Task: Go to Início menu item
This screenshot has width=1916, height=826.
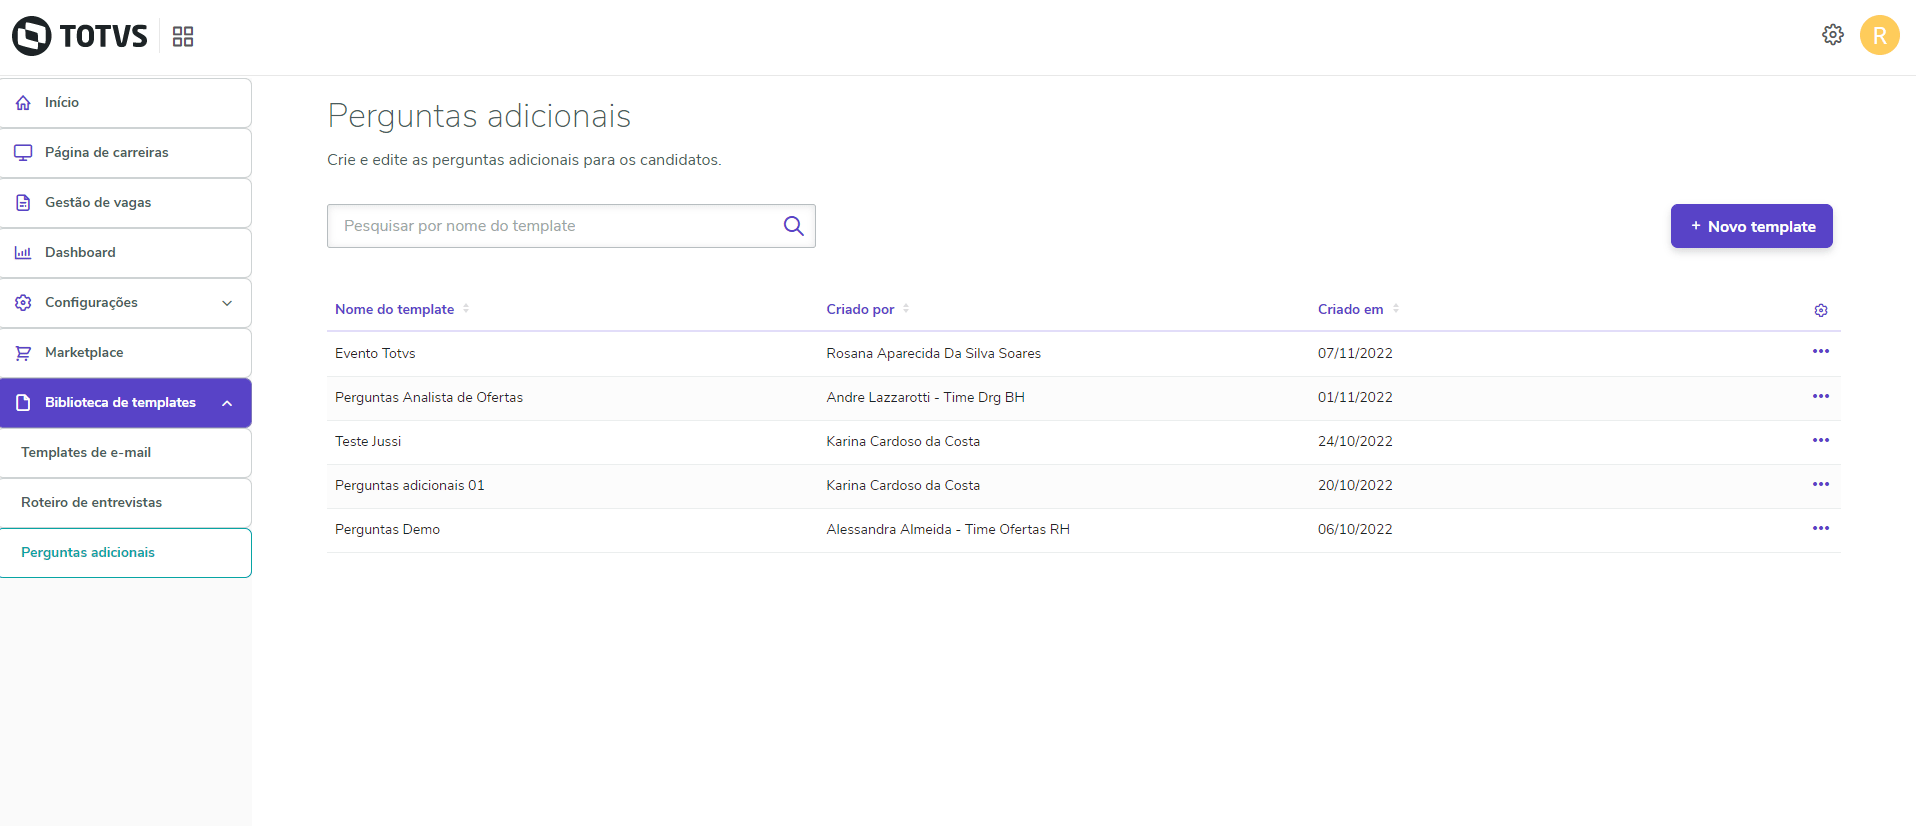Action: point(125,103)
